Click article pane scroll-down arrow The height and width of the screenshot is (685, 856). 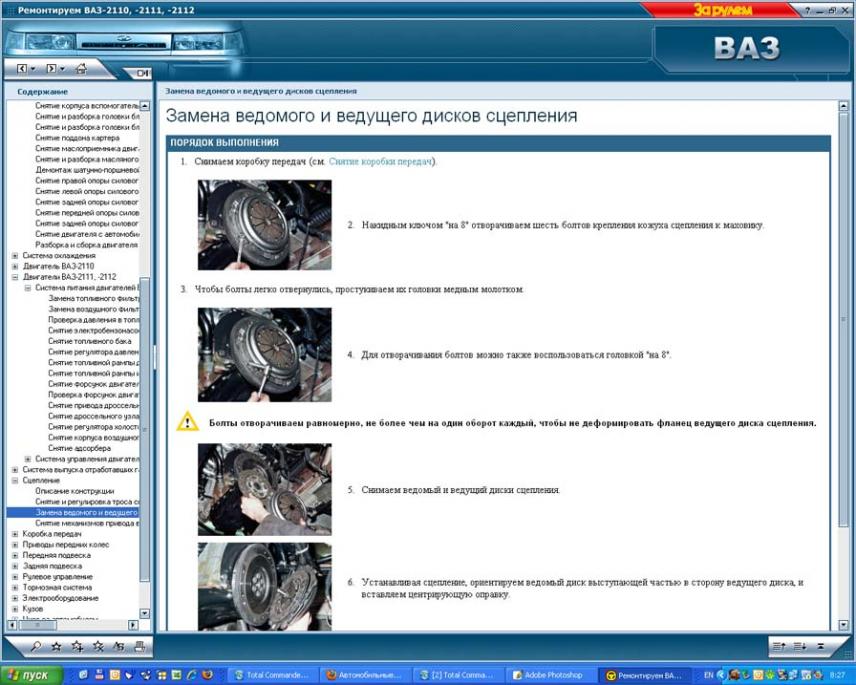pos(843,625)
